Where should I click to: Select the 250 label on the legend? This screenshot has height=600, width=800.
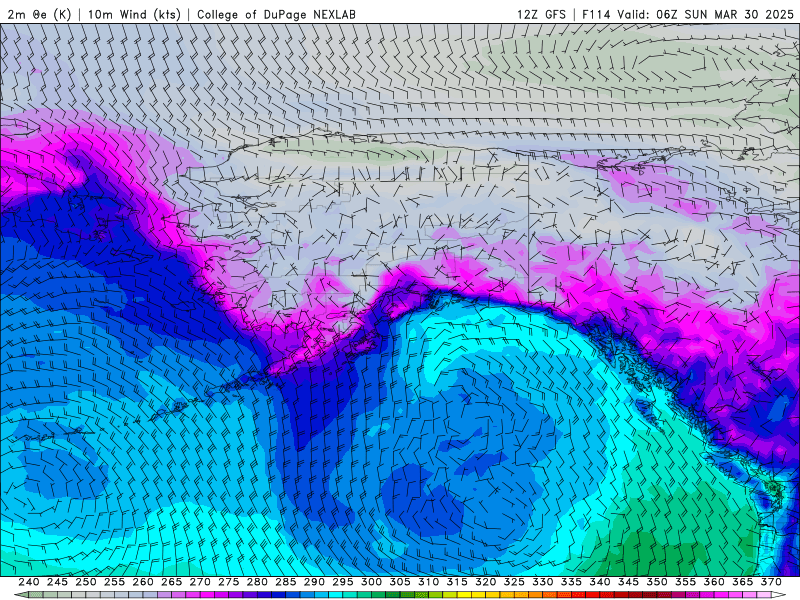86,582
